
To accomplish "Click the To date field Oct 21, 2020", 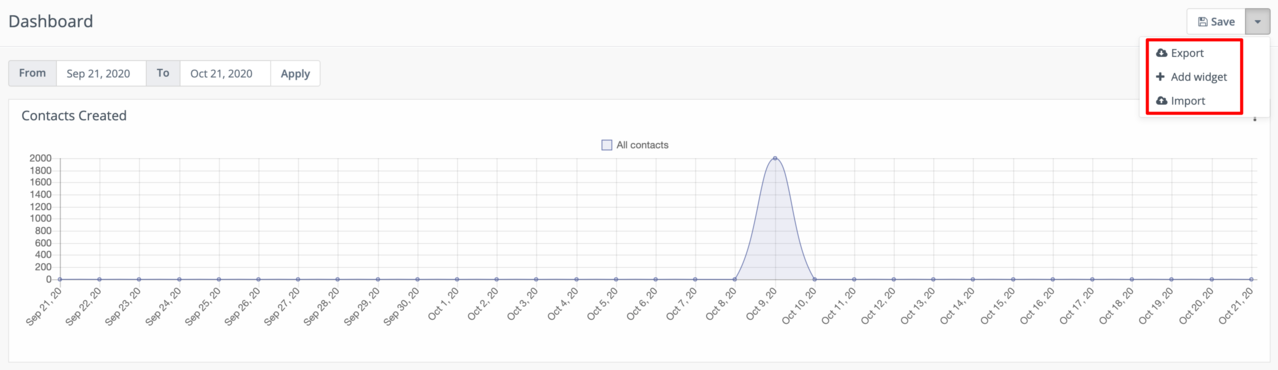I will coord(225,73).
